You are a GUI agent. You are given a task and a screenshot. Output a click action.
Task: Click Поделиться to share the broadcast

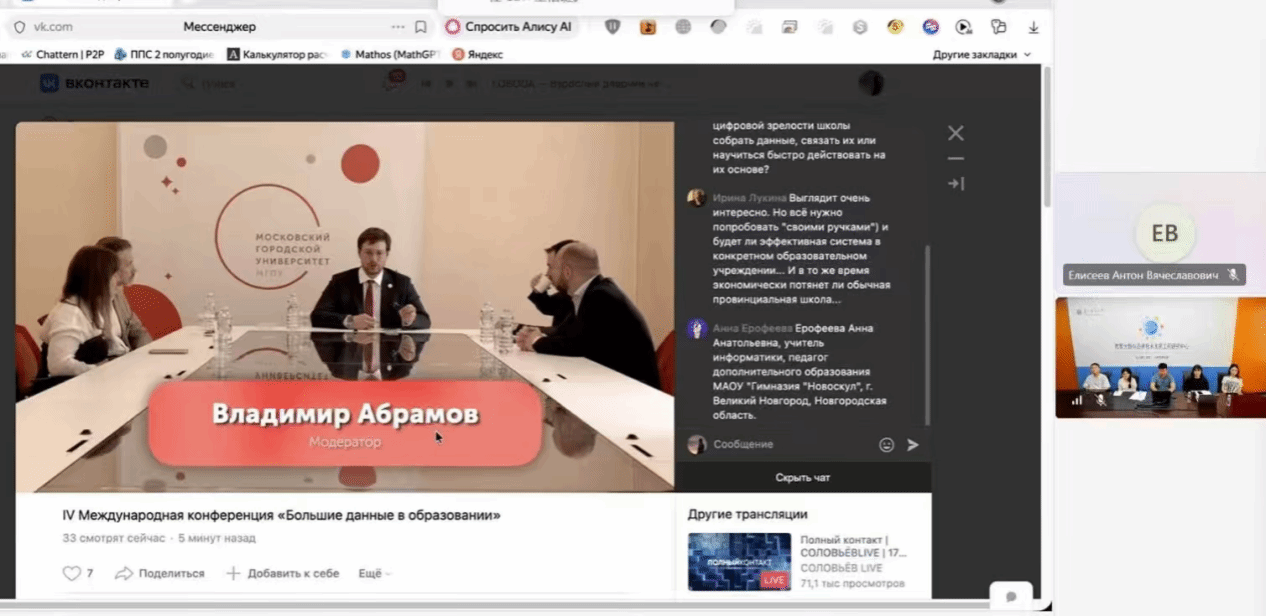point(160,574)
